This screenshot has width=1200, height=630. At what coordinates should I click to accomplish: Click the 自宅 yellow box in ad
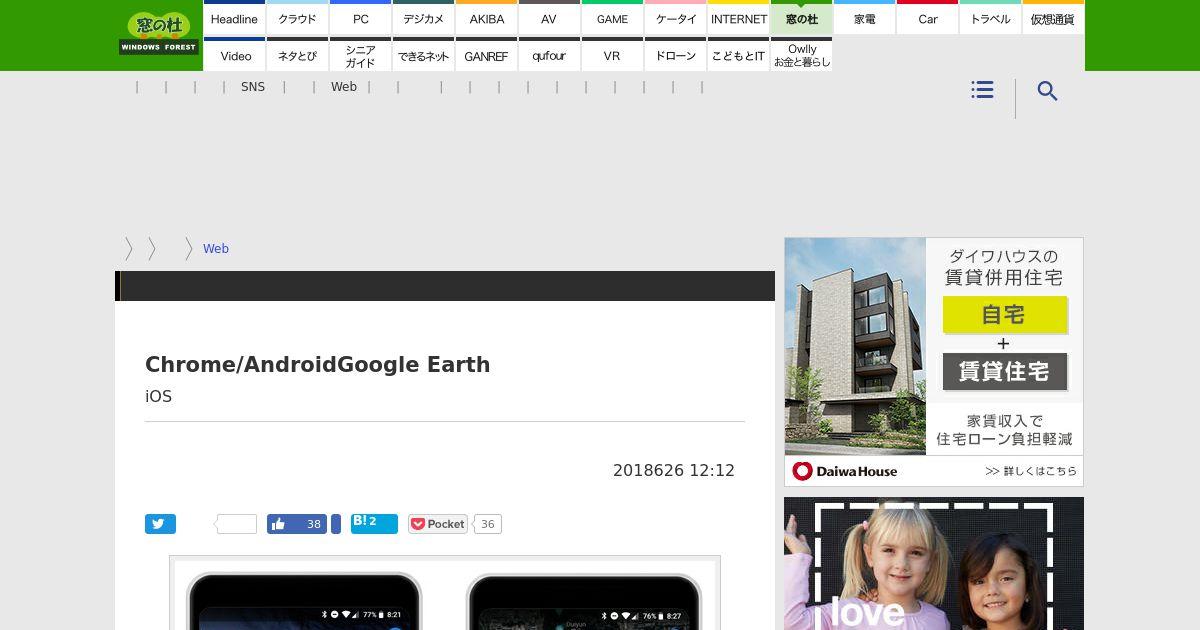[1005, 315]
